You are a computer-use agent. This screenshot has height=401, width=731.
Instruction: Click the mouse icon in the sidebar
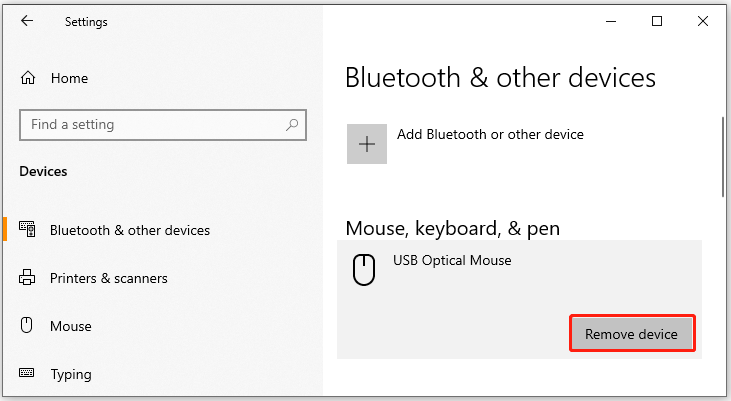pos(28,326)
